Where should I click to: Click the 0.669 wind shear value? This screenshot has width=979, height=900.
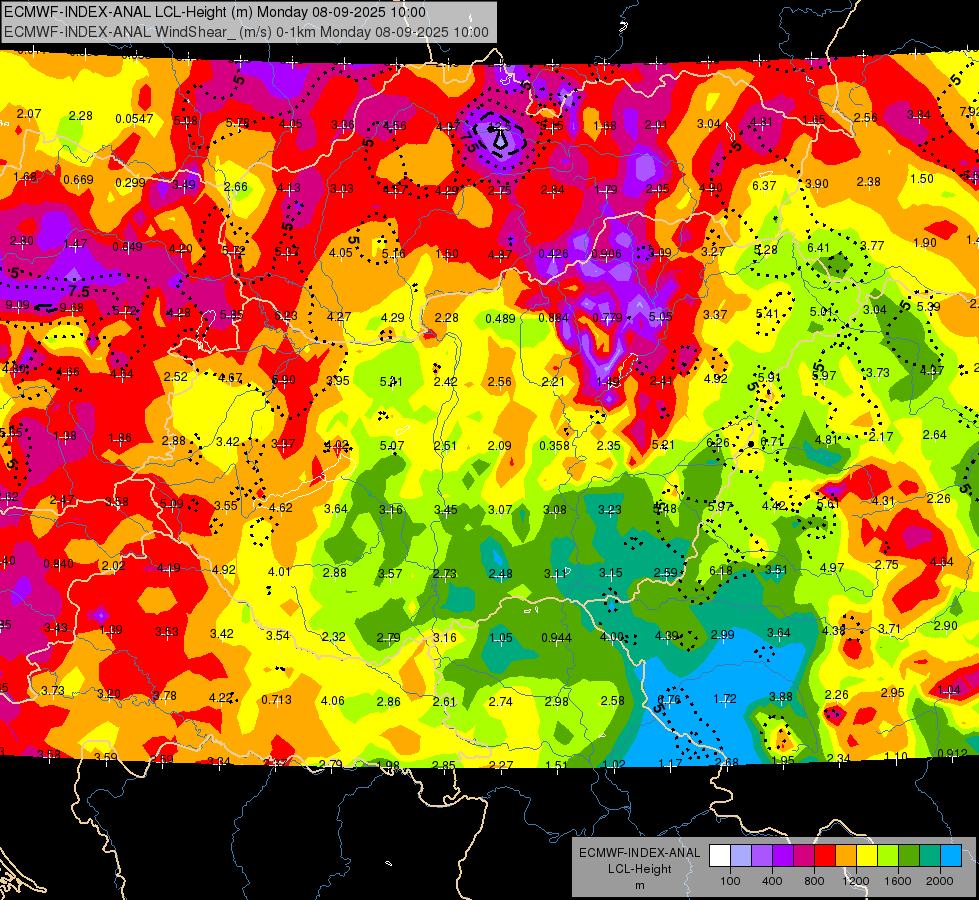[78, 180]
